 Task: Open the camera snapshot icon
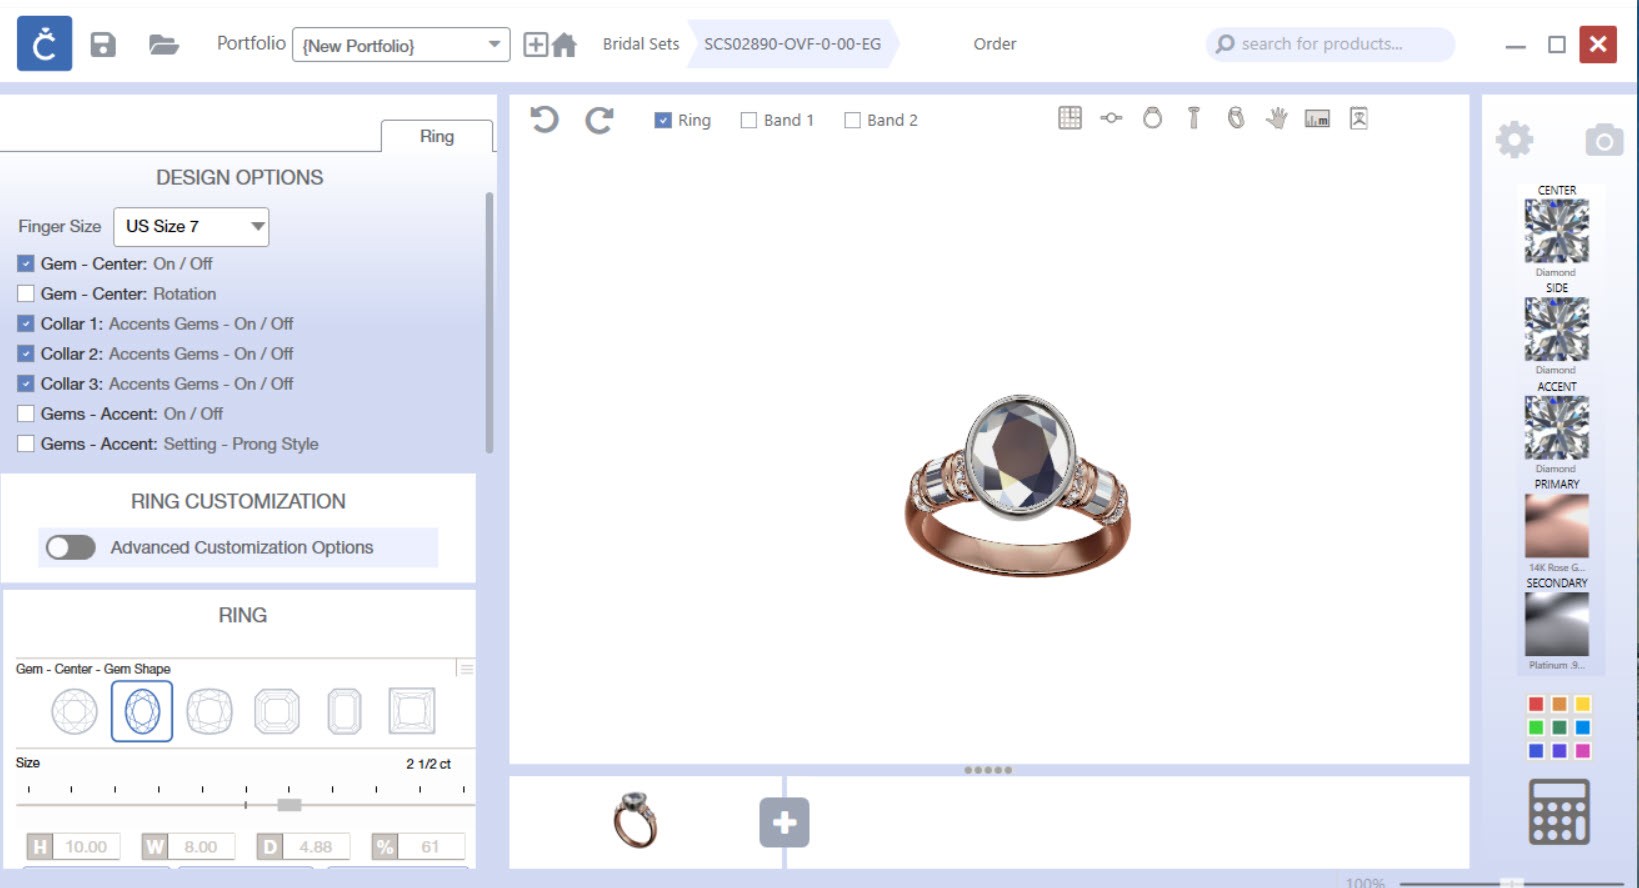pos(1603,140)
